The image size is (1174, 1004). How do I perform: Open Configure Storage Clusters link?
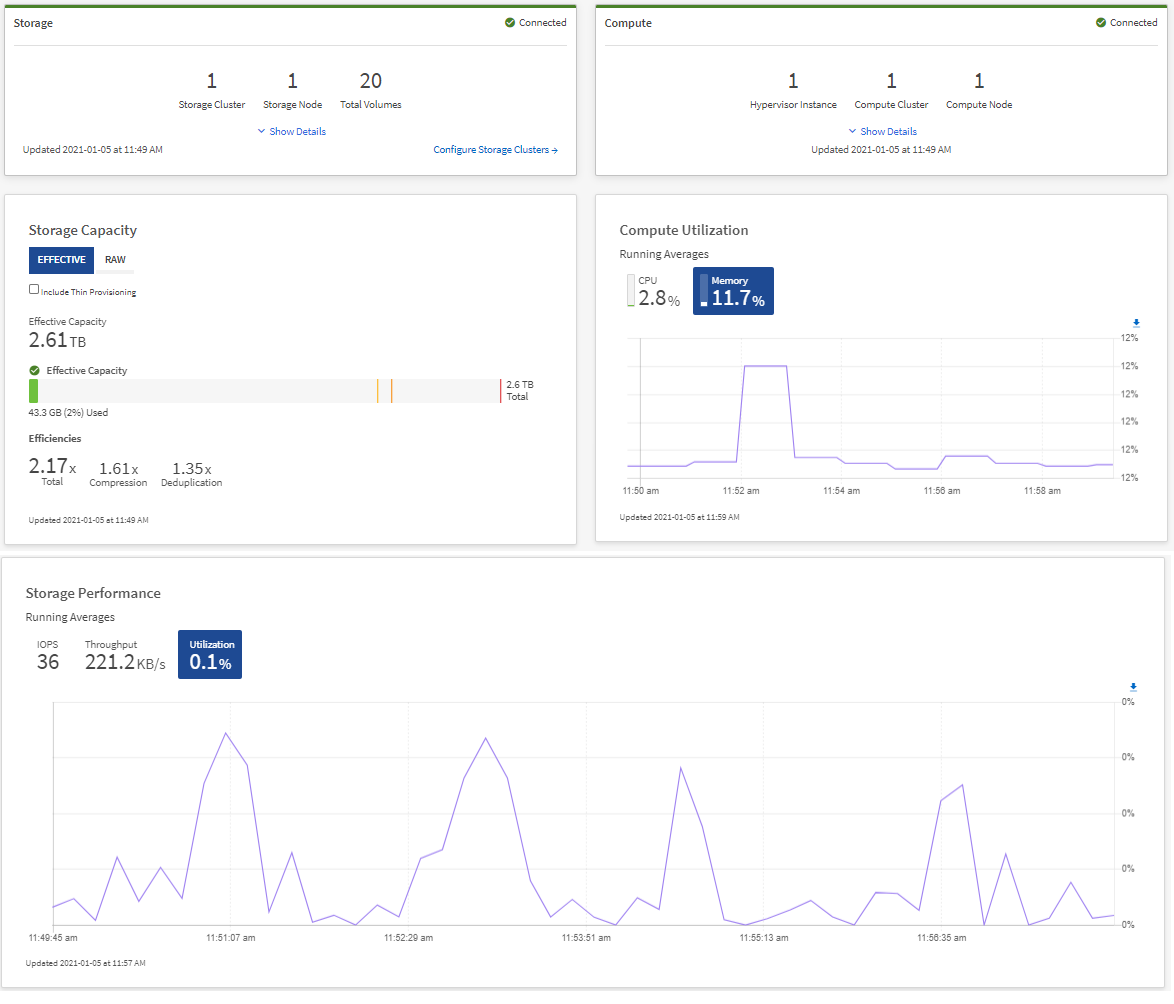[495, 150]
